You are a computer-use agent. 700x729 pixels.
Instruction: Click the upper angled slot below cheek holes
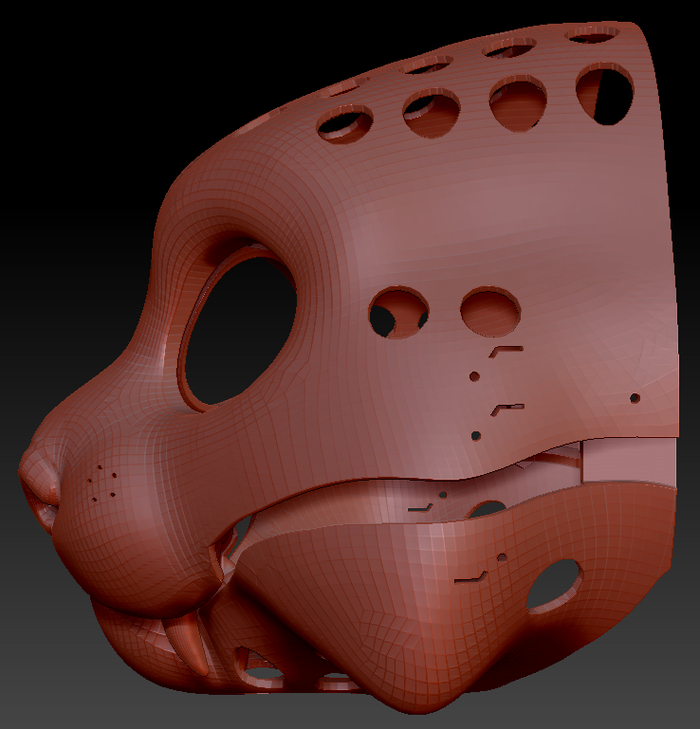tap(506, 351)
